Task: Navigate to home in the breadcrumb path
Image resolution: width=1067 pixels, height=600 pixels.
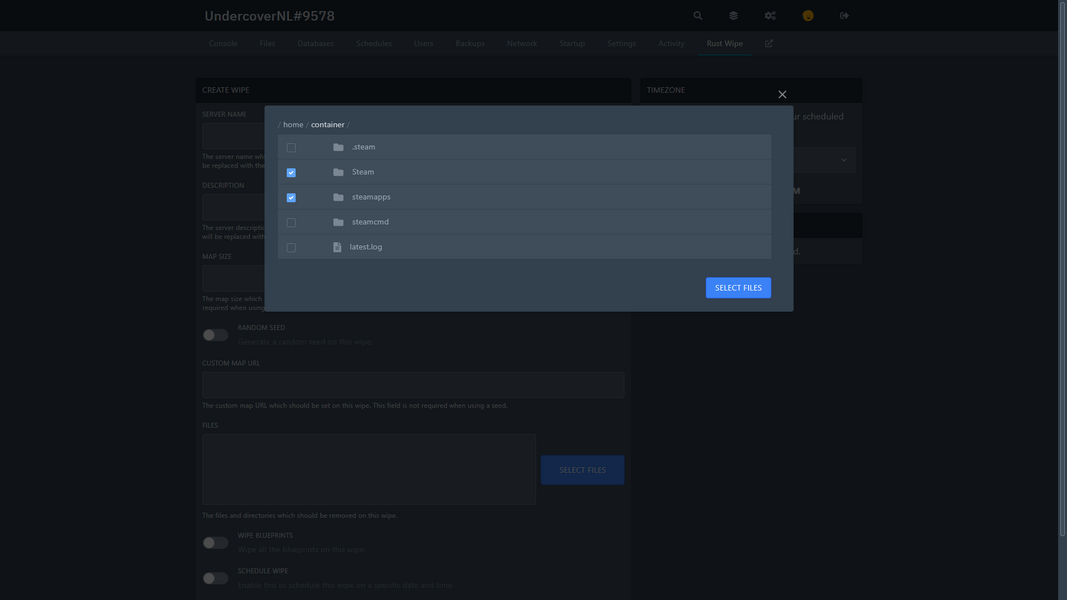Action: pyautogui.click(x=293, y=125)
